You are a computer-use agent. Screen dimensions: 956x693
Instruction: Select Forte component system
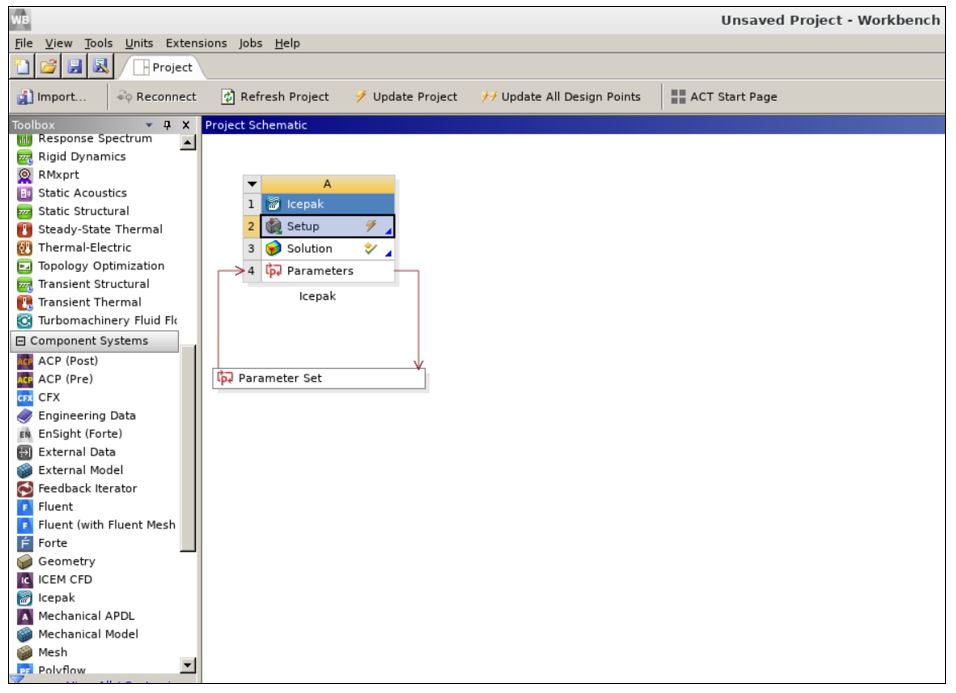[x=52, y=544]
